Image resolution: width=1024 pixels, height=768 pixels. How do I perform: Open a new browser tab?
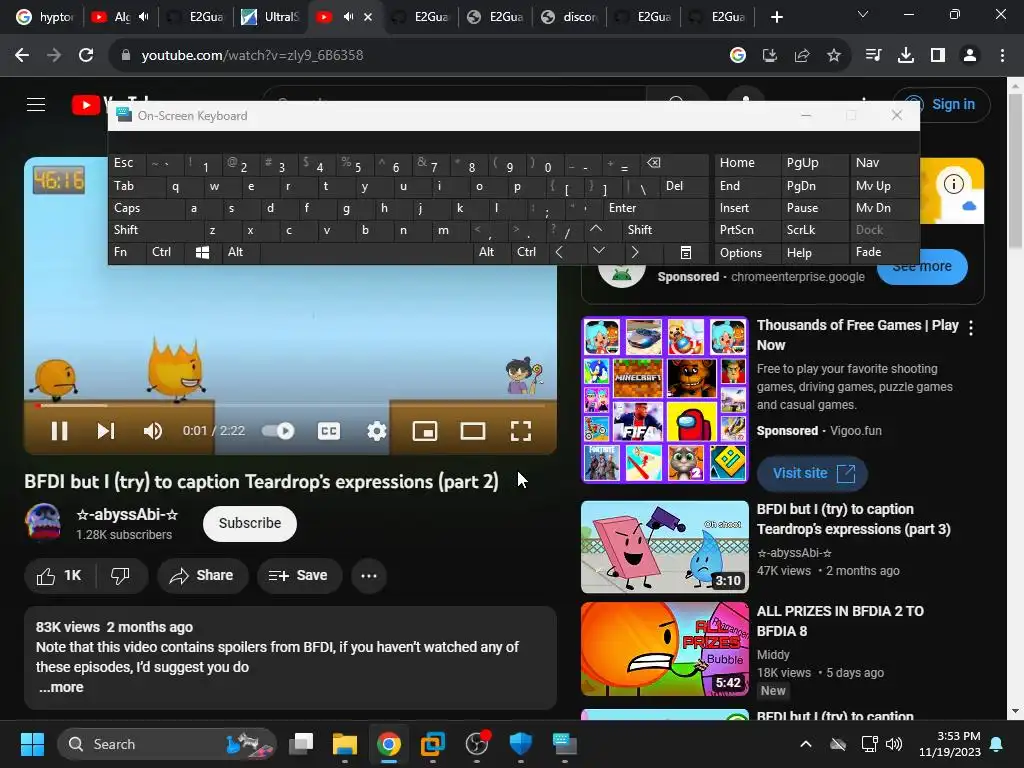(776, 17)
